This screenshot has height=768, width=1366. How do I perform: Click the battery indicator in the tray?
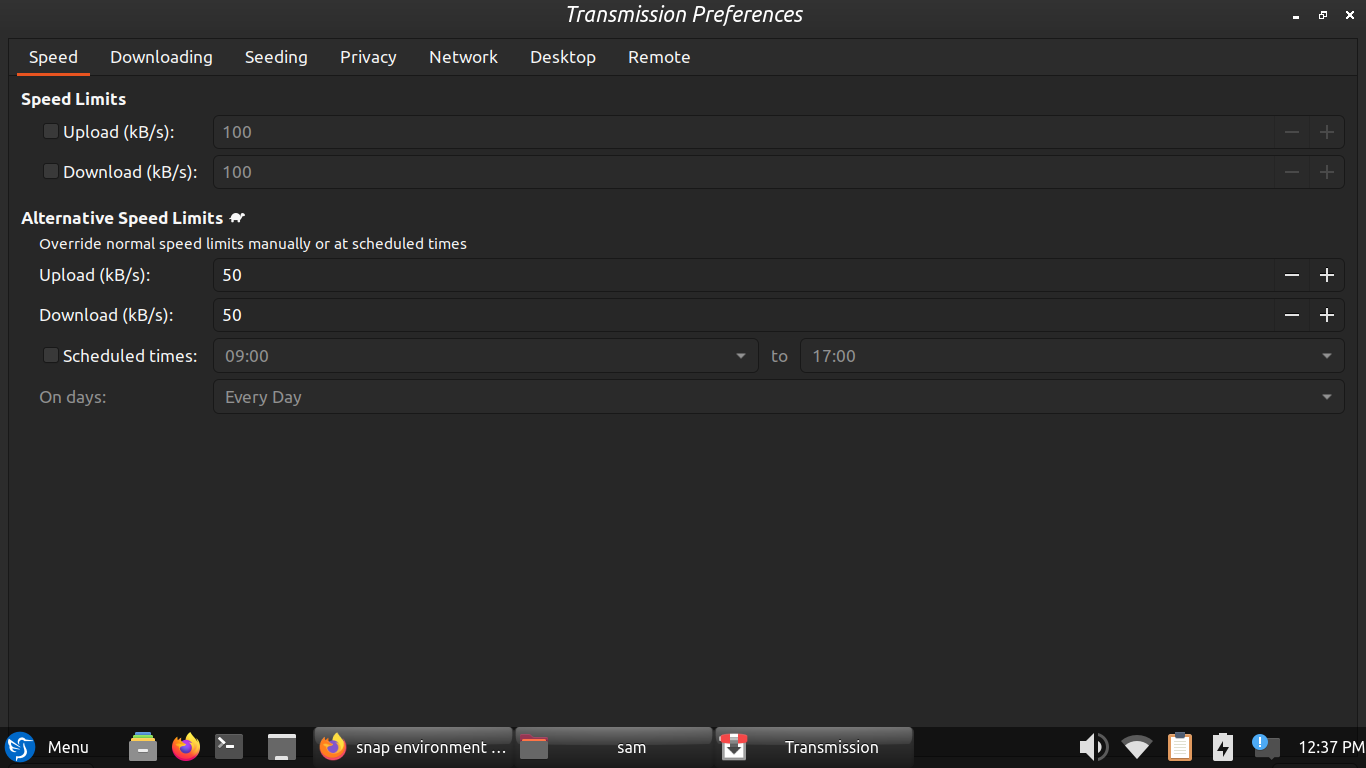pyautogui.click(x=1223, y=747)
